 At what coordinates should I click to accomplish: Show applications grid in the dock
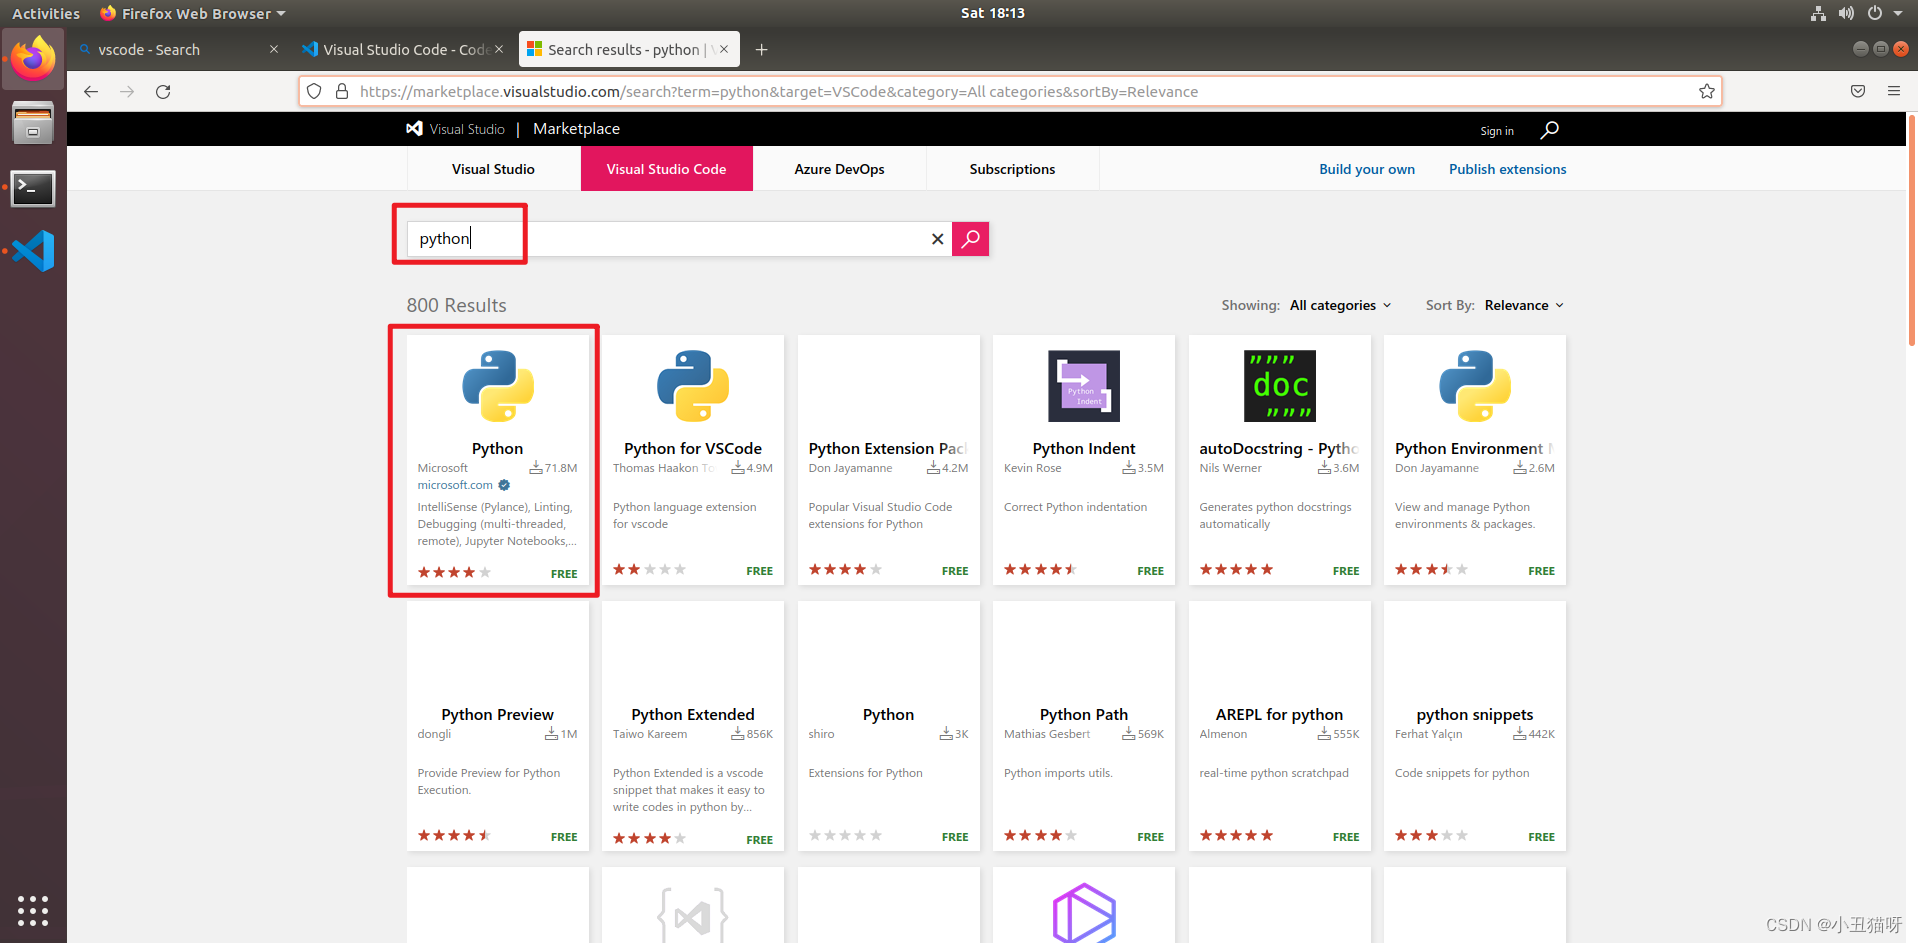point(33,910)
